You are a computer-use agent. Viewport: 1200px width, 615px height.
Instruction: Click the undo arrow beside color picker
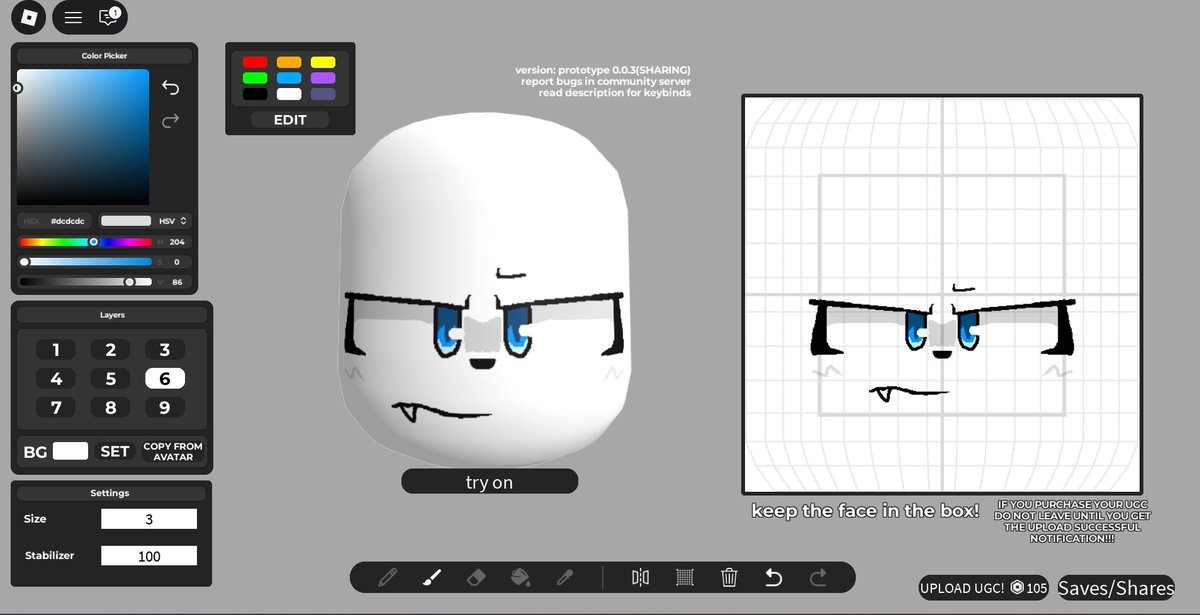(x=170, y=88)
